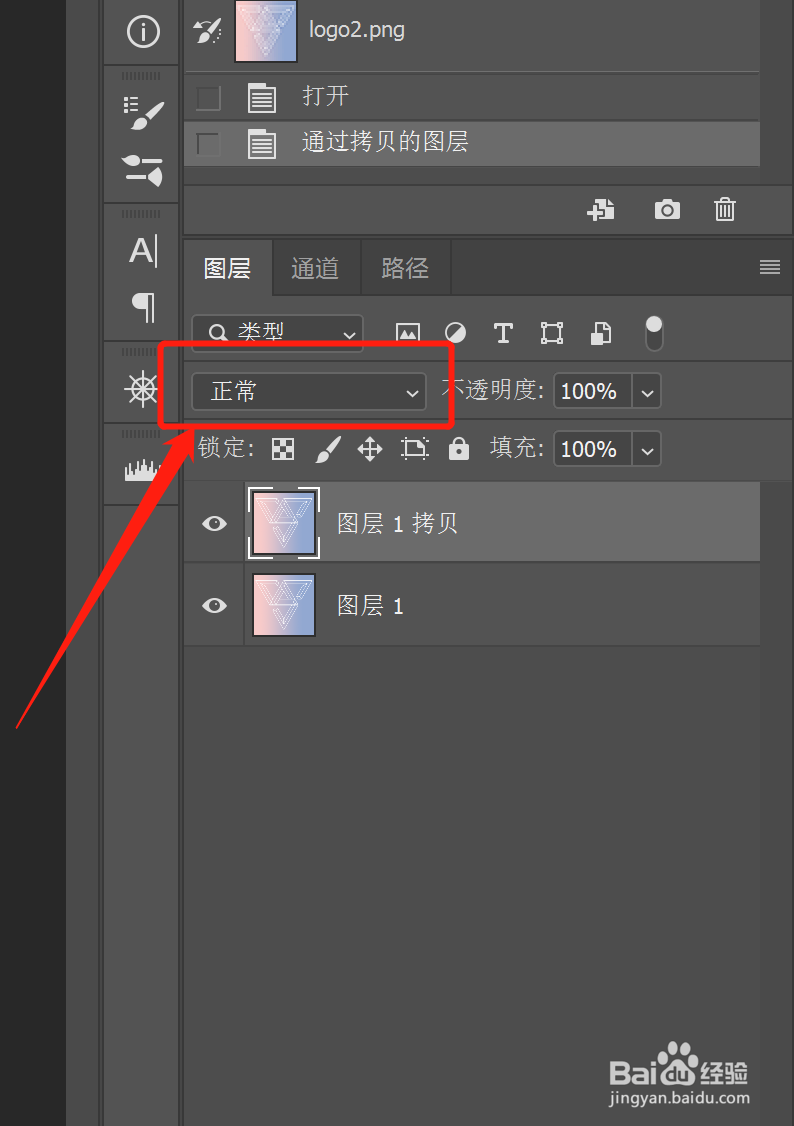Select the 通过拷贝的图层 history state
794x1126 pixels.
(472, 144)
